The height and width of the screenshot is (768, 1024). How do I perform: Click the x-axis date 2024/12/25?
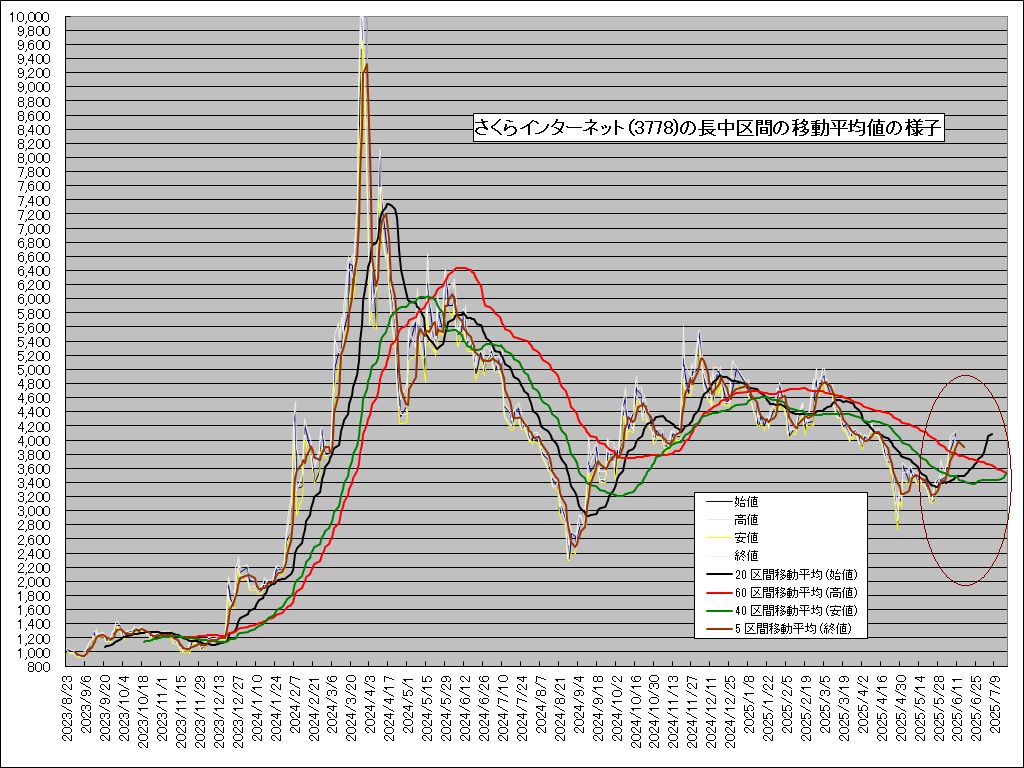click(730, 712)
